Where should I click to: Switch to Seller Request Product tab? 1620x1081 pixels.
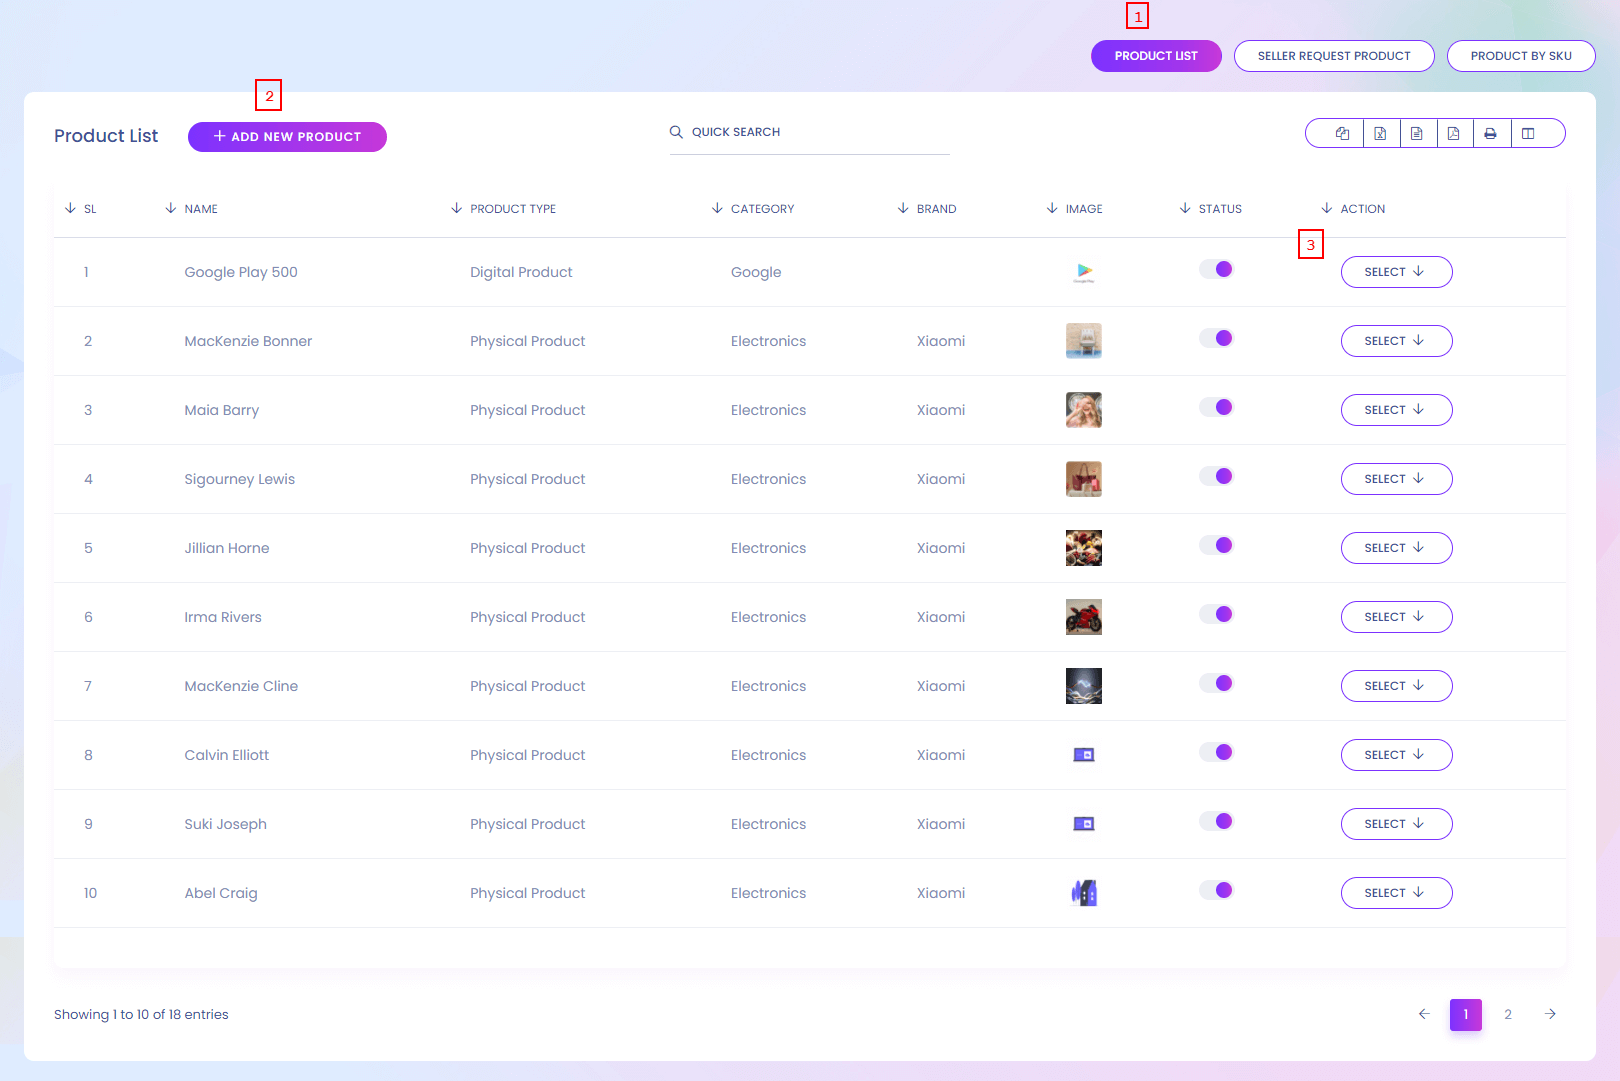pyautogui.click(x=1333, y=56)
